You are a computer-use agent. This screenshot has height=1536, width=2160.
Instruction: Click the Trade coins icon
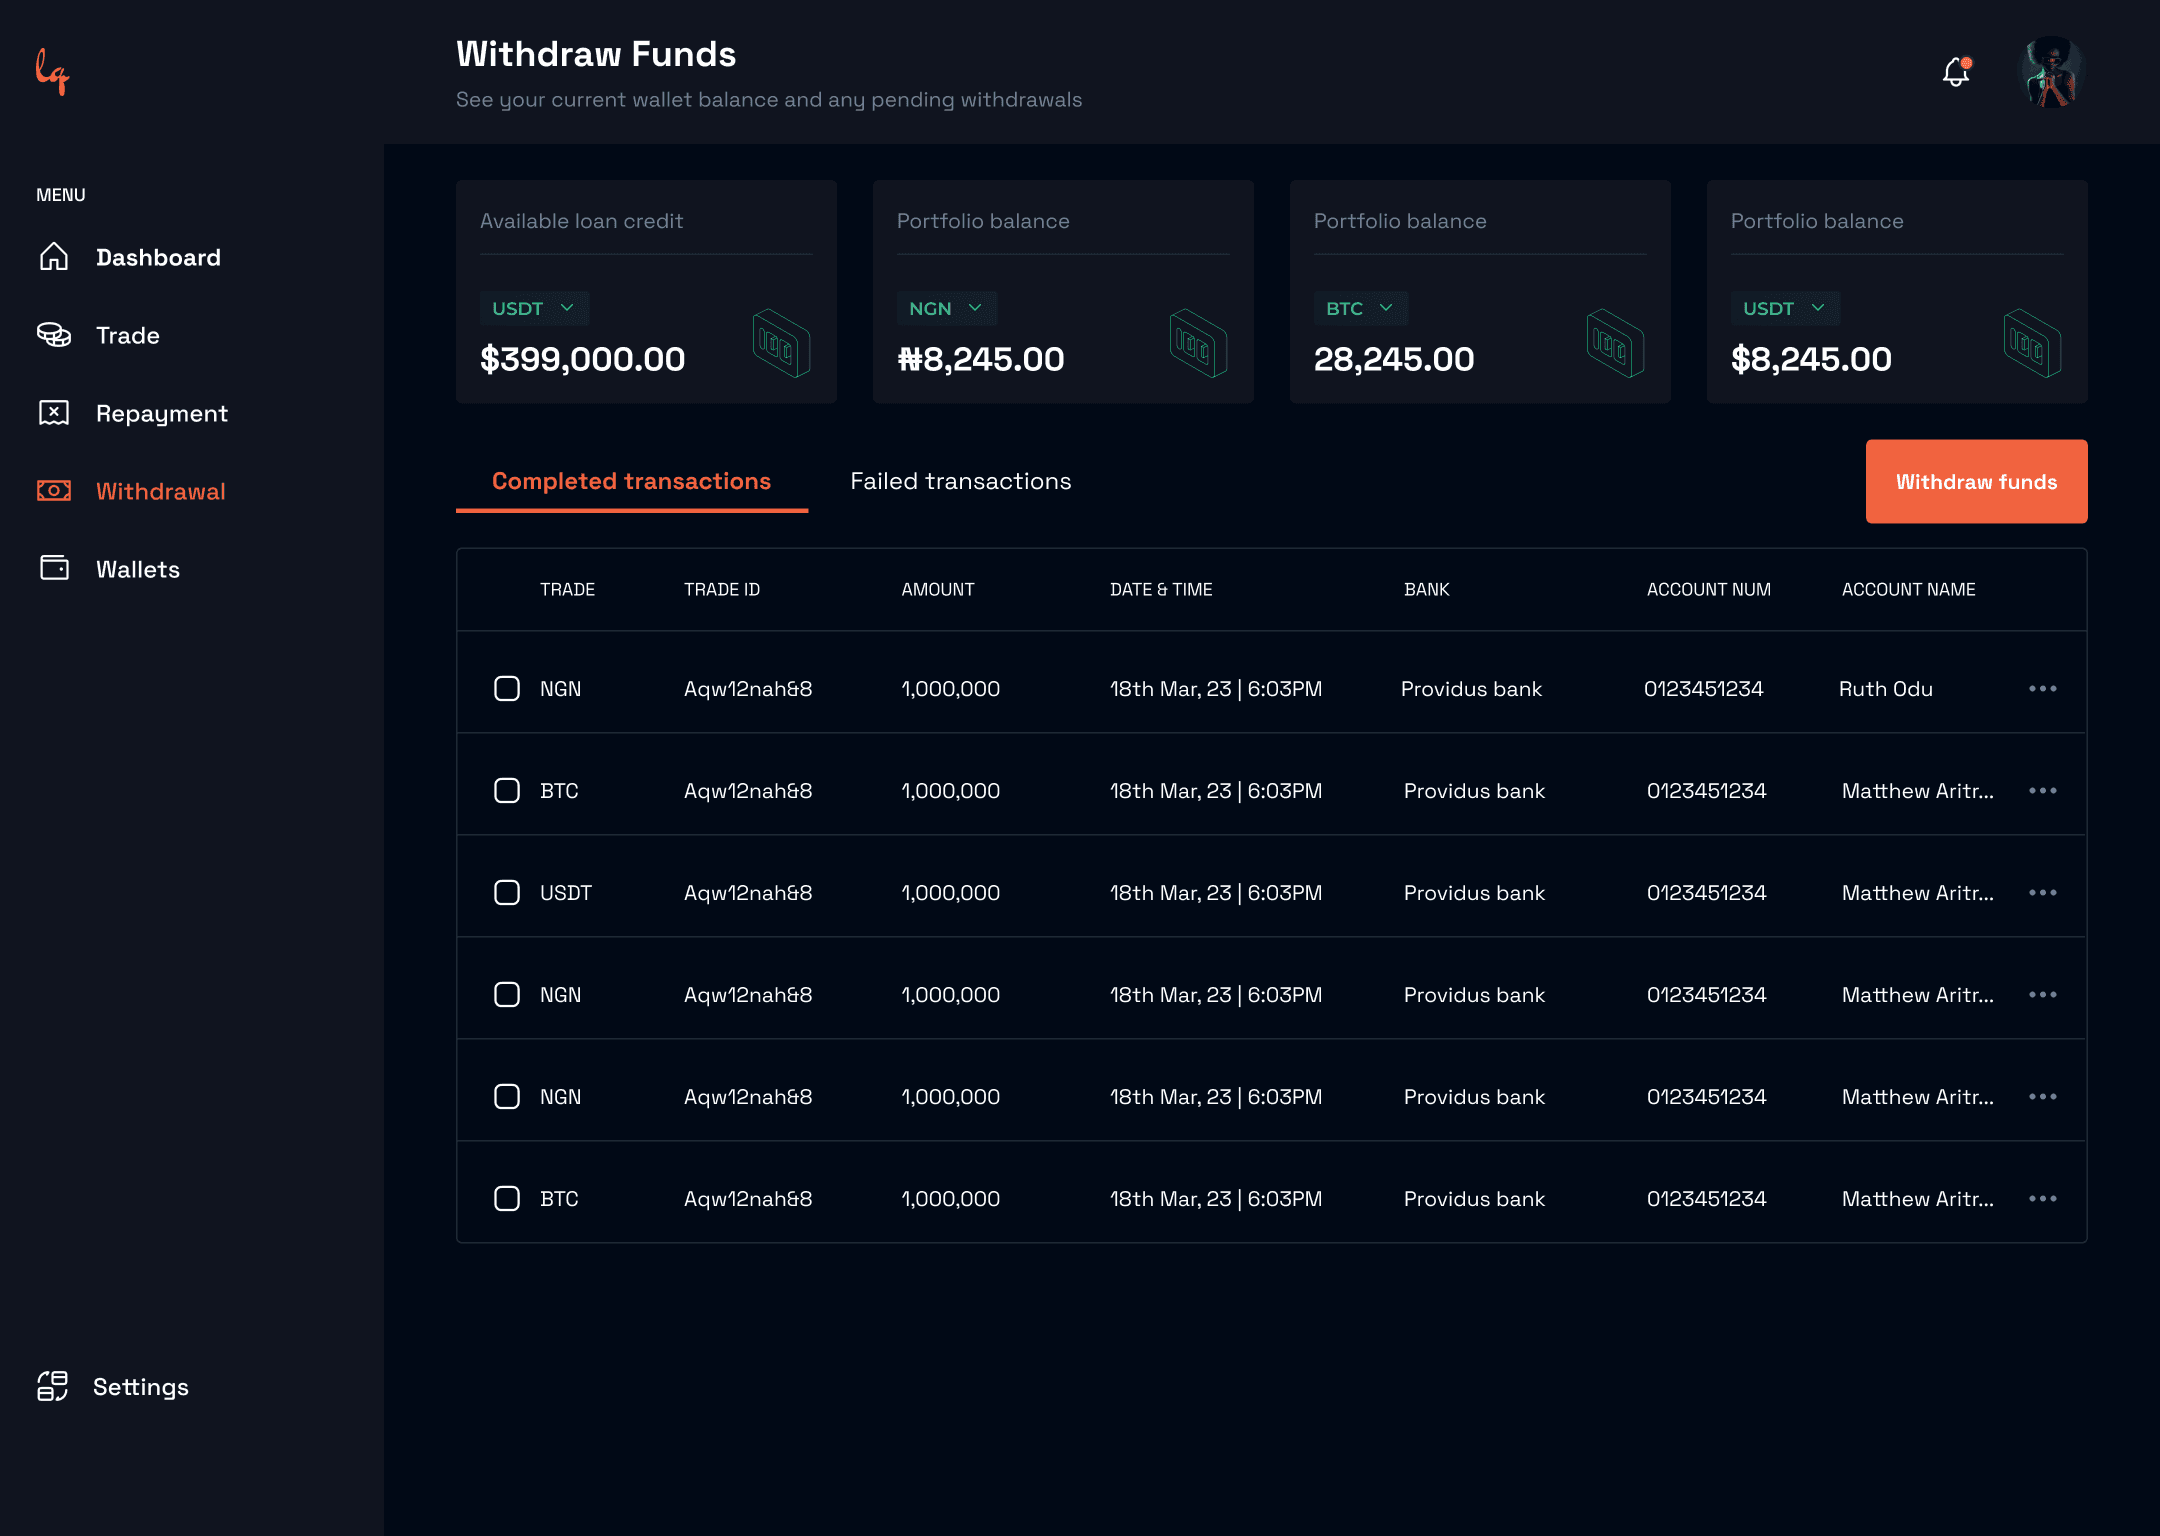coord(54,335)
